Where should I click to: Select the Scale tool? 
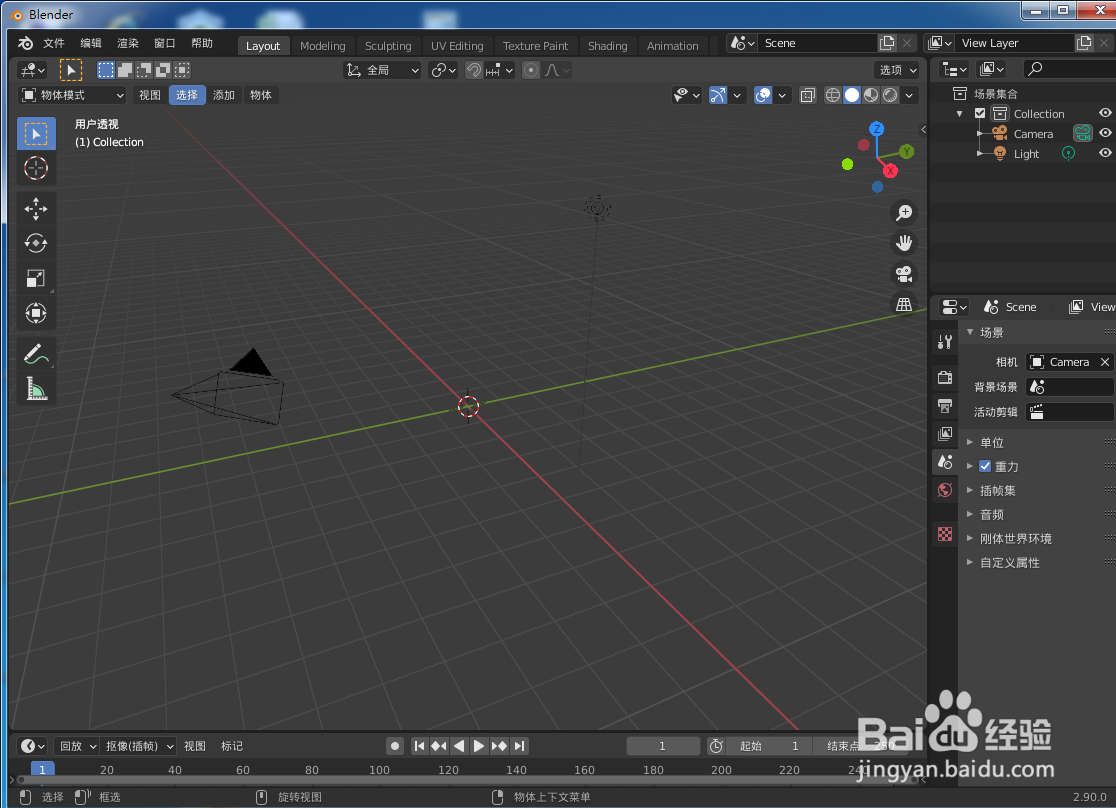[36, 278]
